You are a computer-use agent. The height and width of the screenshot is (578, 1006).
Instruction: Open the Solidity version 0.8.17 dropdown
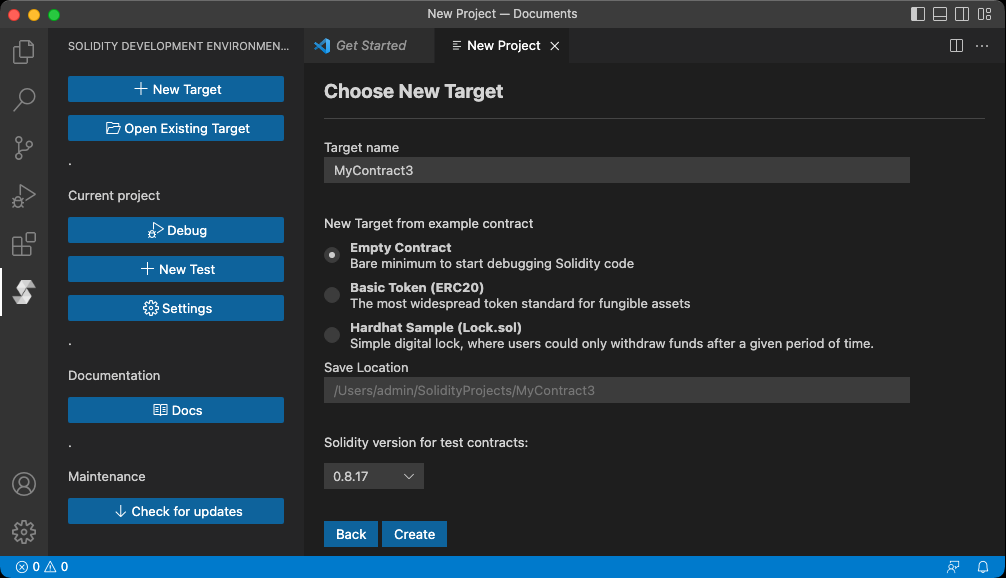point(374,477)
